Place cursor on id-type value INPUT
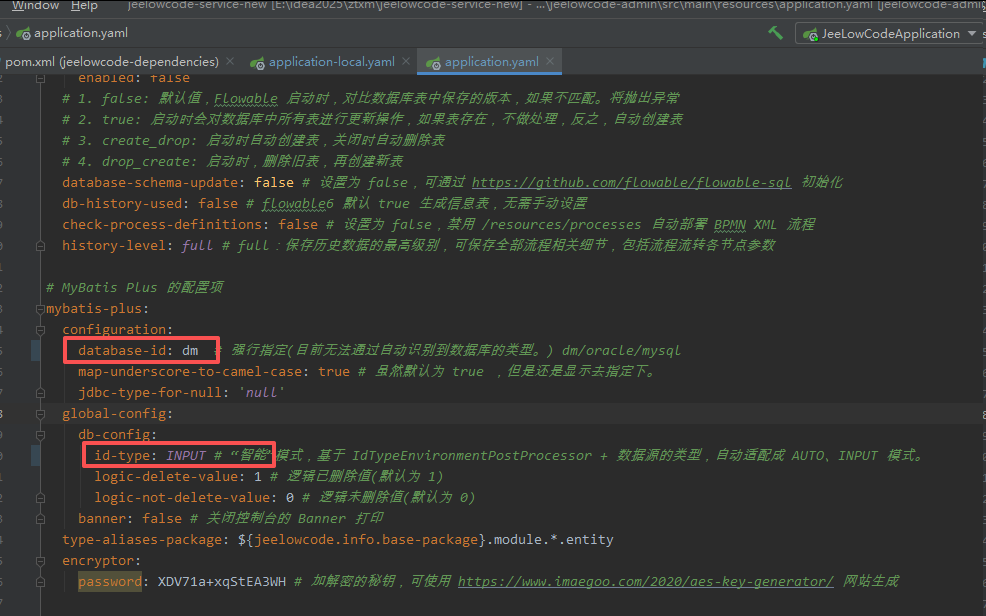 186,455
